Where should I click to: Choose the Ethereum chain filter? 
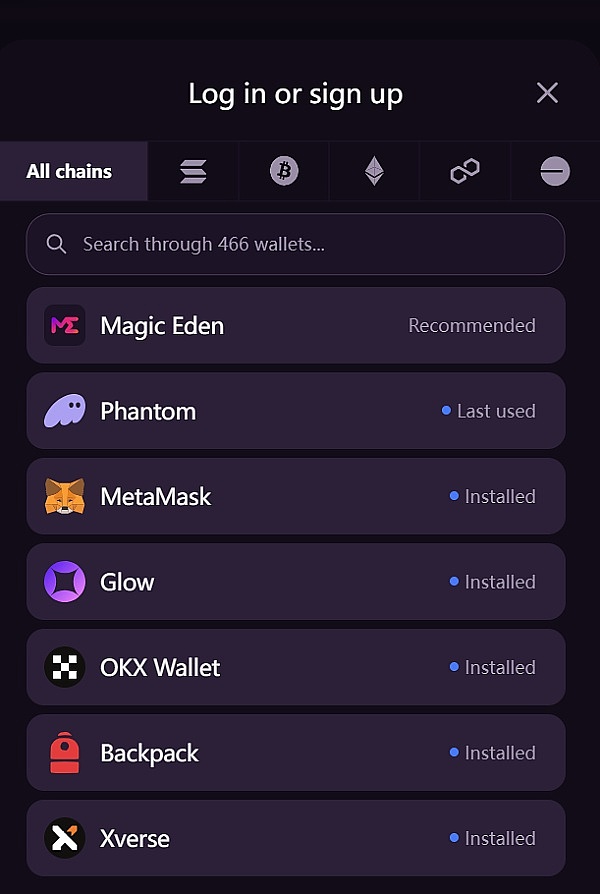[374, 172]
